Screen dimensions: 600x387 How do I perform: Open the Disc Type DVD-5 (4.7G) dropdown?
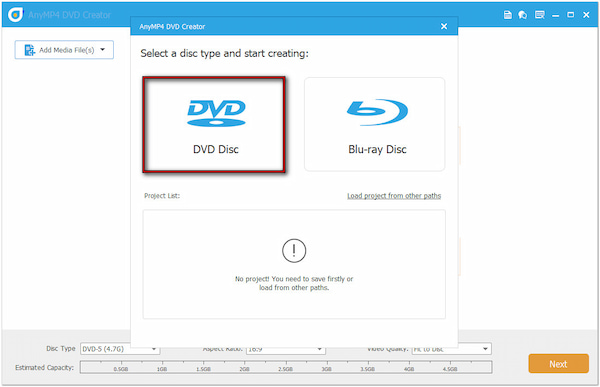point(120,349)
